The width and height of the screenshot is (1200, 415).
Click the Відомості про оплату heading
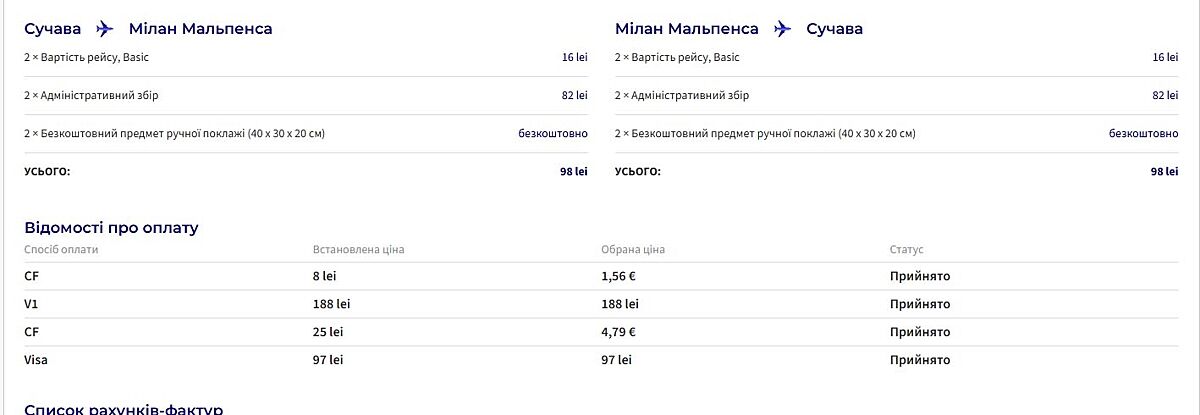point(112,228)
